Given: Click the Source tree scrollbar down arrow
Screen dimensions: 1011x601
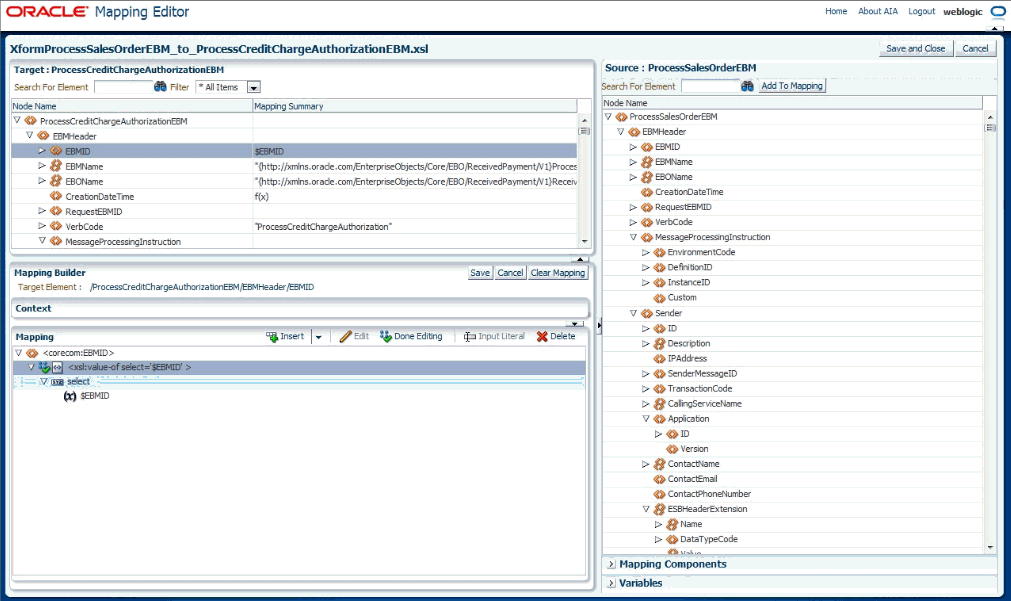Looking at the screenshot, I should click(990, 547).
